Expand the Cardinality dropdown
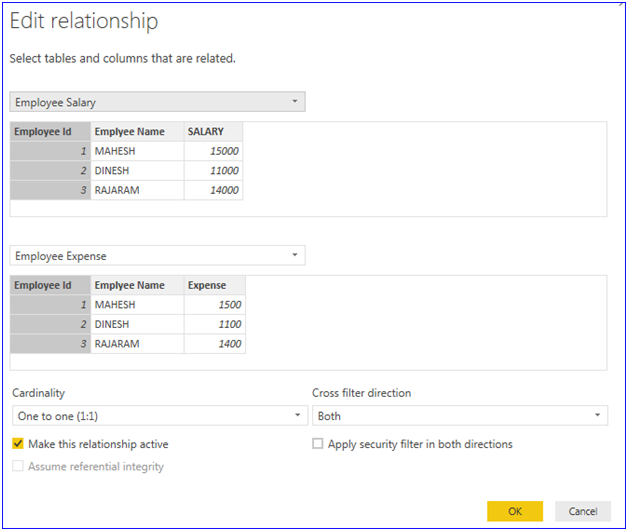 [x=160, y=415]
